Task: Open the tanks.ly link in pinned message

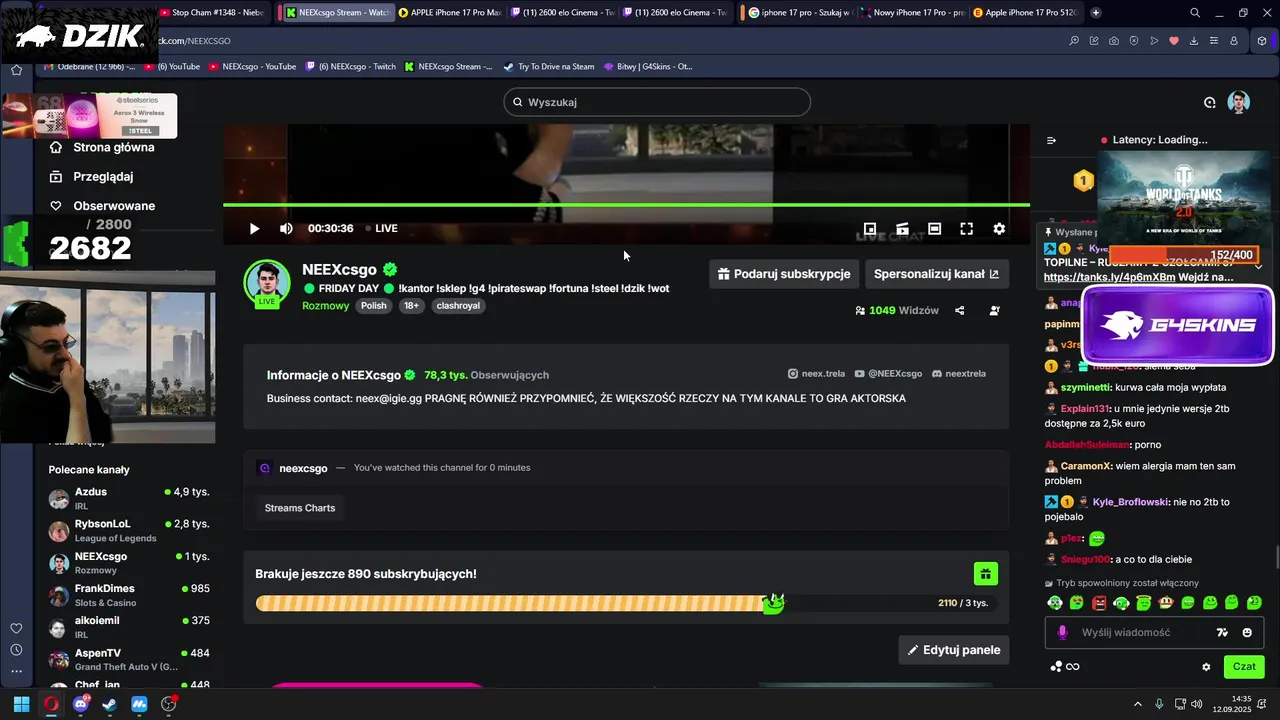Action: 1109,277
